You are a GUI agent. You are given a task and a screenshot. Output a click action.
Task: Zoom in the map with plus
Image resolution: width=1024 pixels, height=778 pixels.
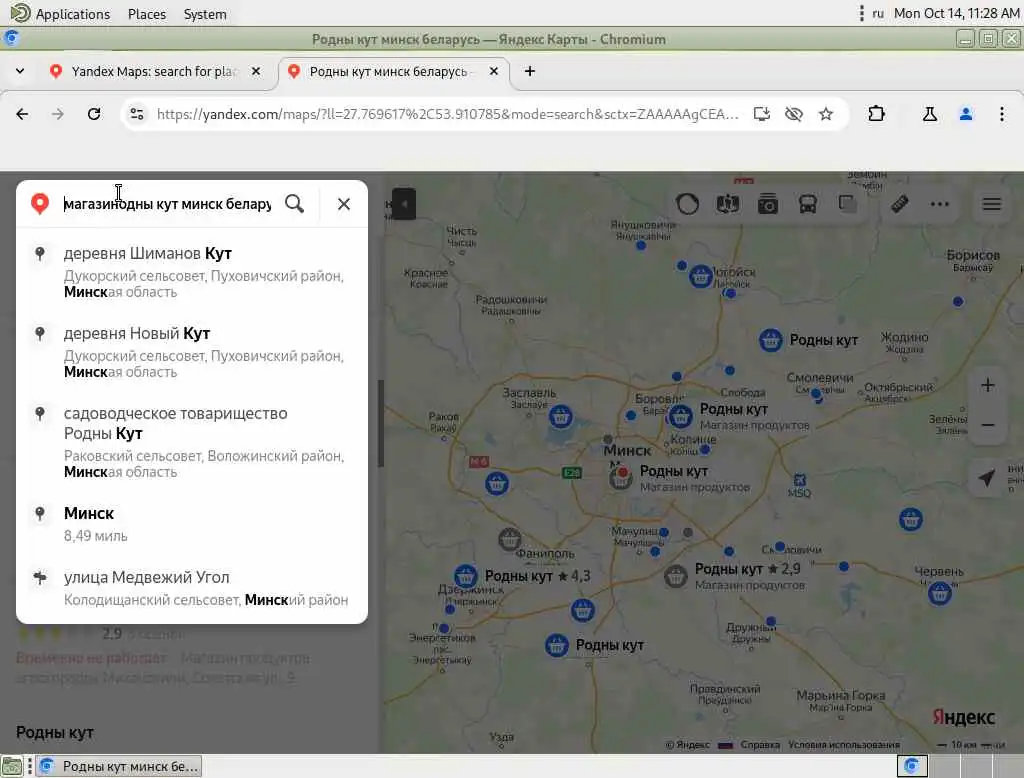click(987, 385)
